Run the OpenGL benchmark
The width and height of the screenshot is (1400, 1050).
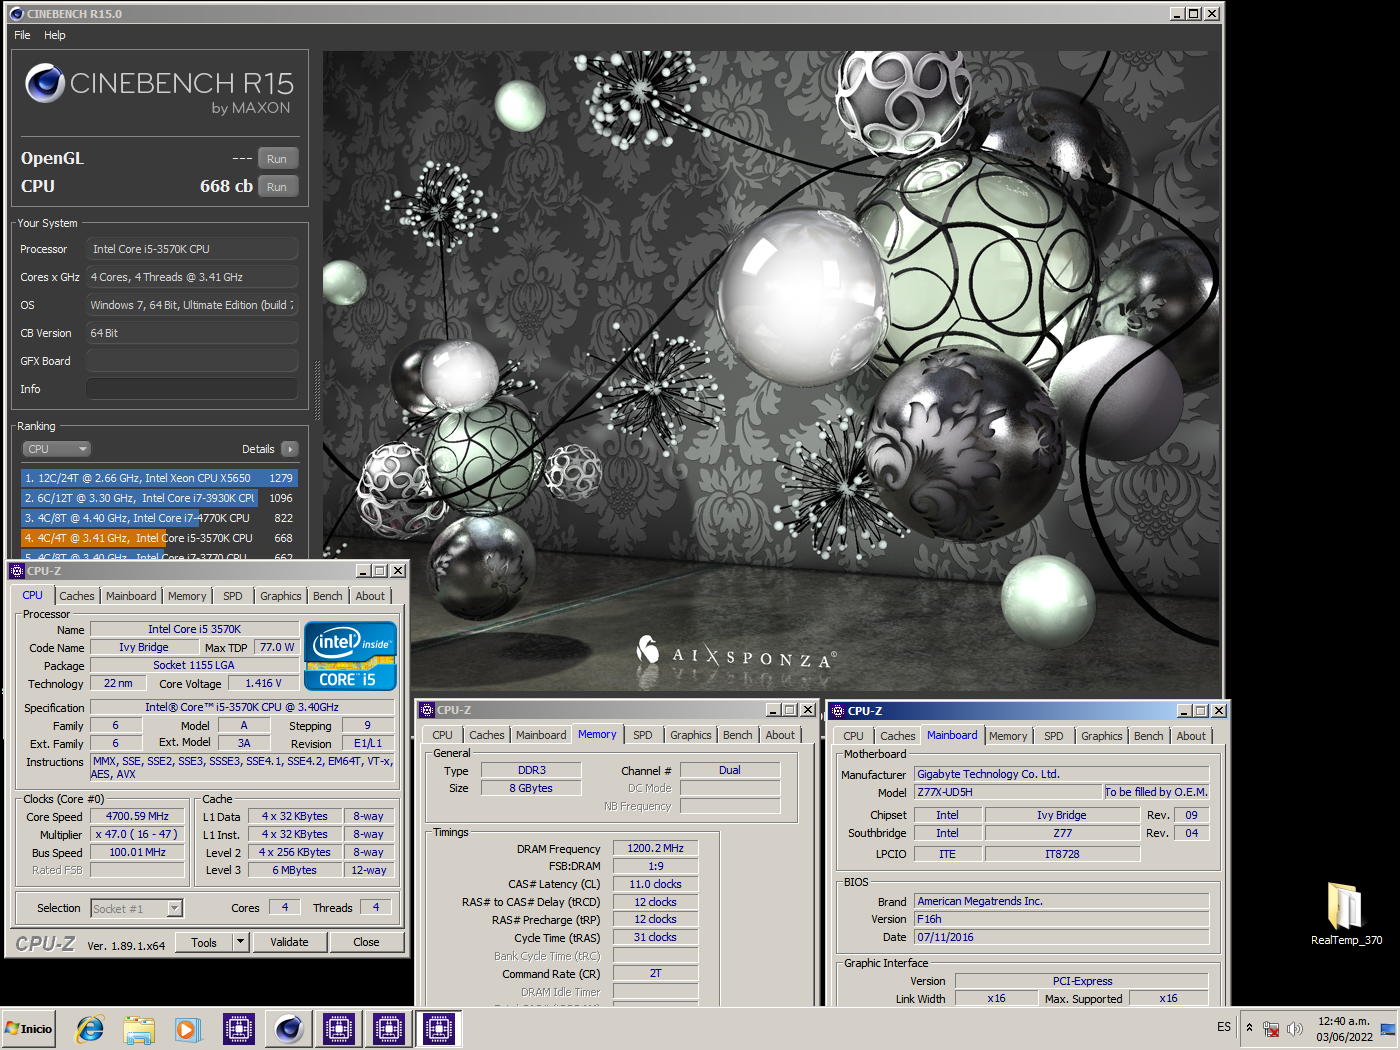[x=277, y=159]
